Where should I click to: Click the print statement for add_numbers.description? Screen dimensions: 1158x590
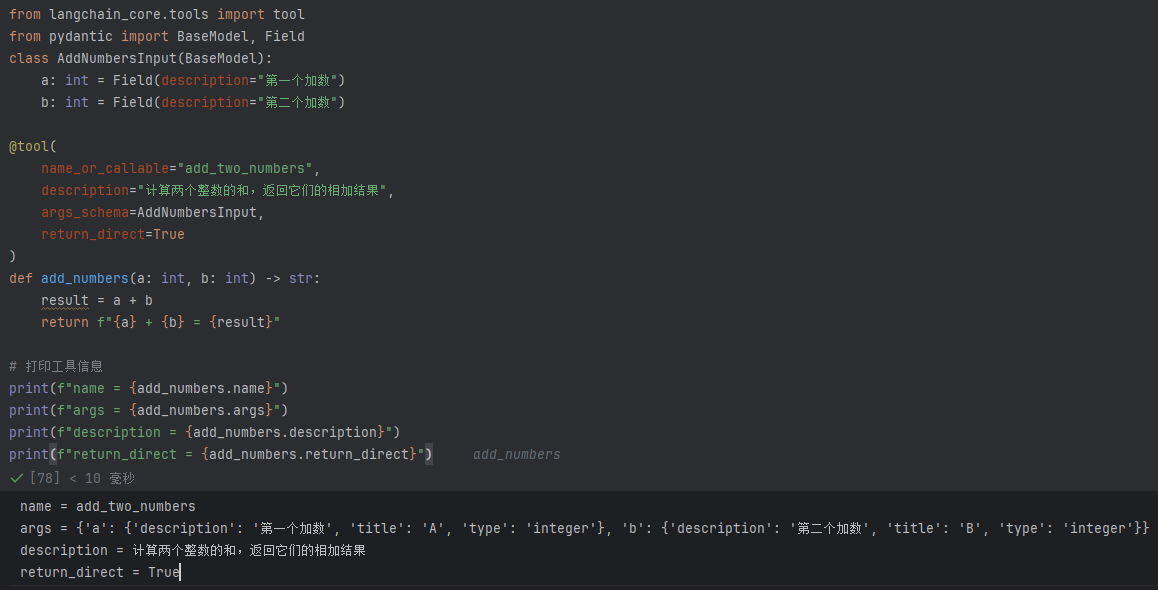coord(204,432)
